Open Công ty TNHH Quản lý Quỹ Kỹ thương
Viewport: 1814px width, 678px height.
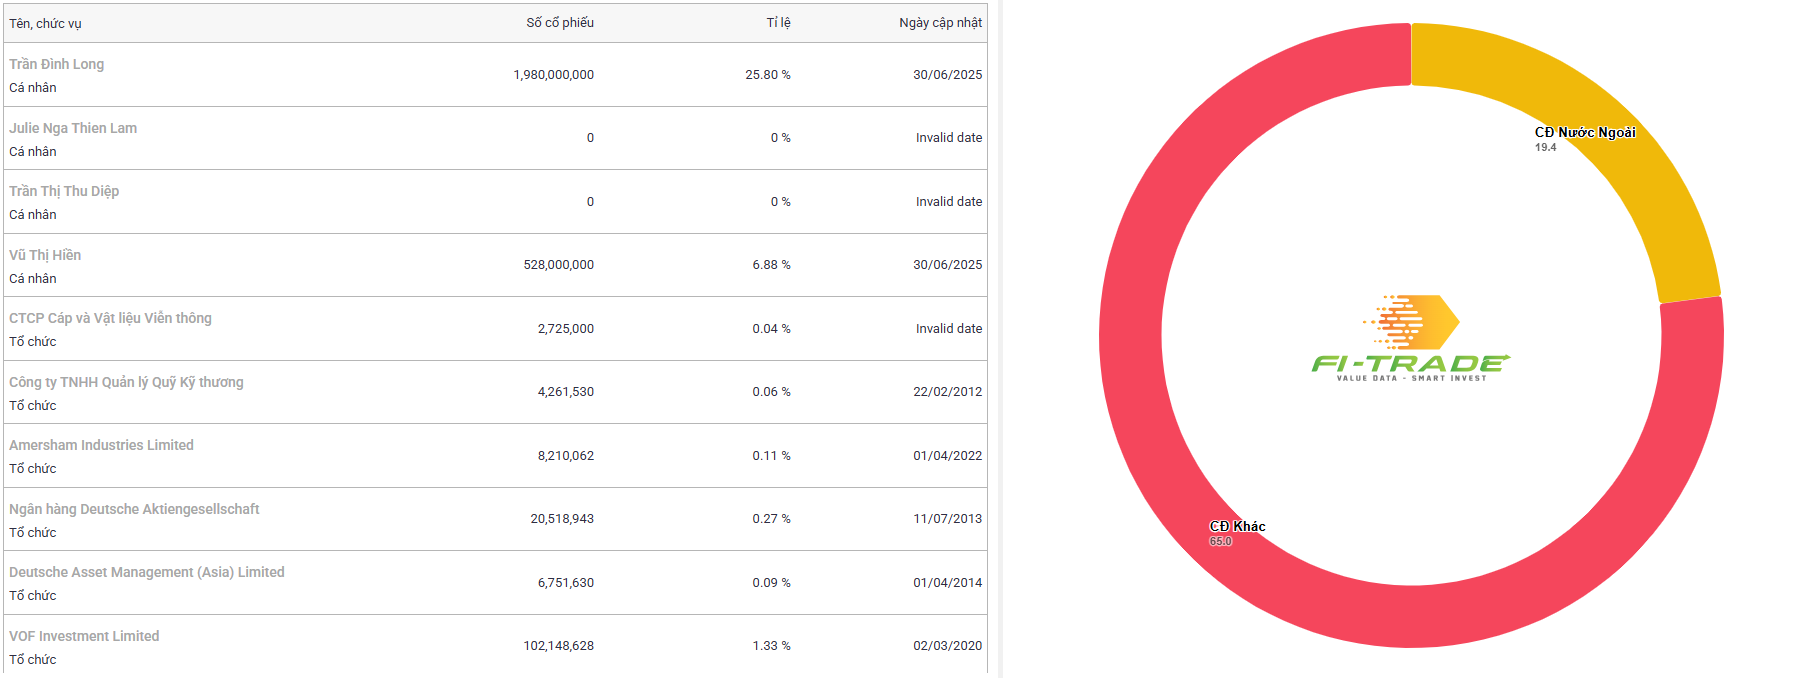point(126,382)
